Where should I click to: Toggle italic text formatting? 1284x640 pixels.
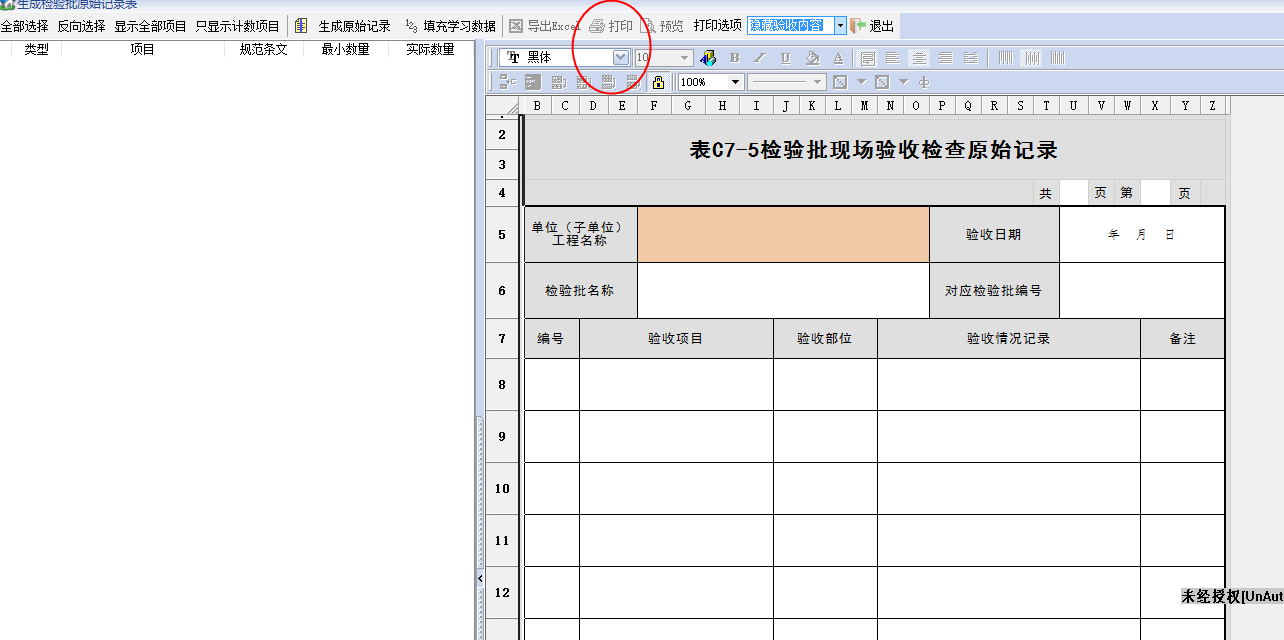click(760, 58)
